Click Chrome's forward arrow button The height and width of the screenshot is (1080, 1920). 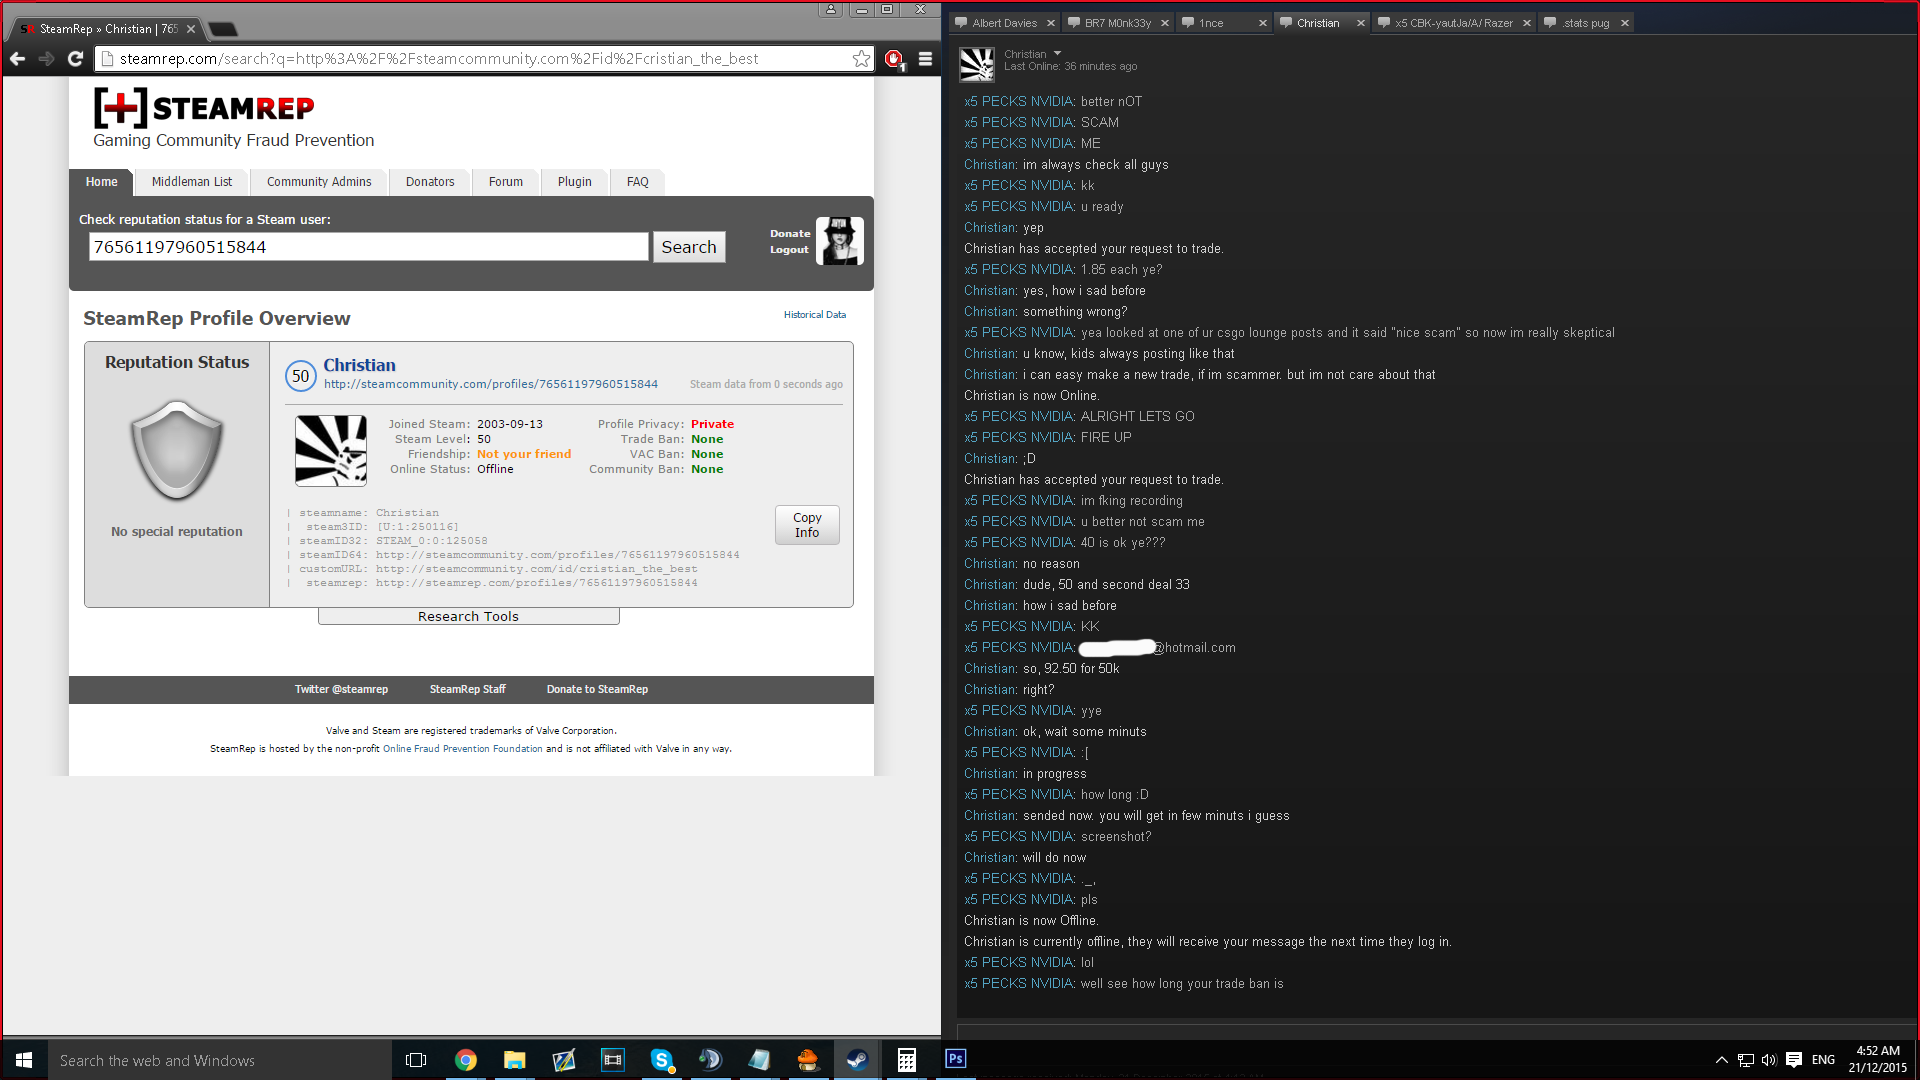[46, 59]
